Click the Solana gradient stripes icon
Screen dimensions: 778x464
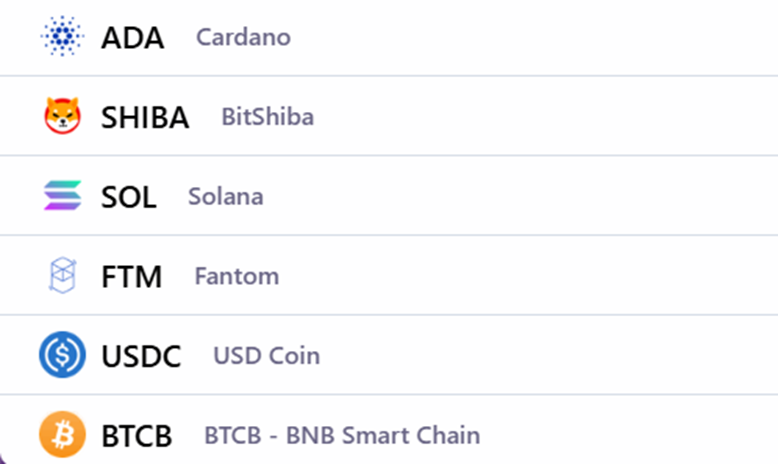pyautogui.click(x=62, y=196)
